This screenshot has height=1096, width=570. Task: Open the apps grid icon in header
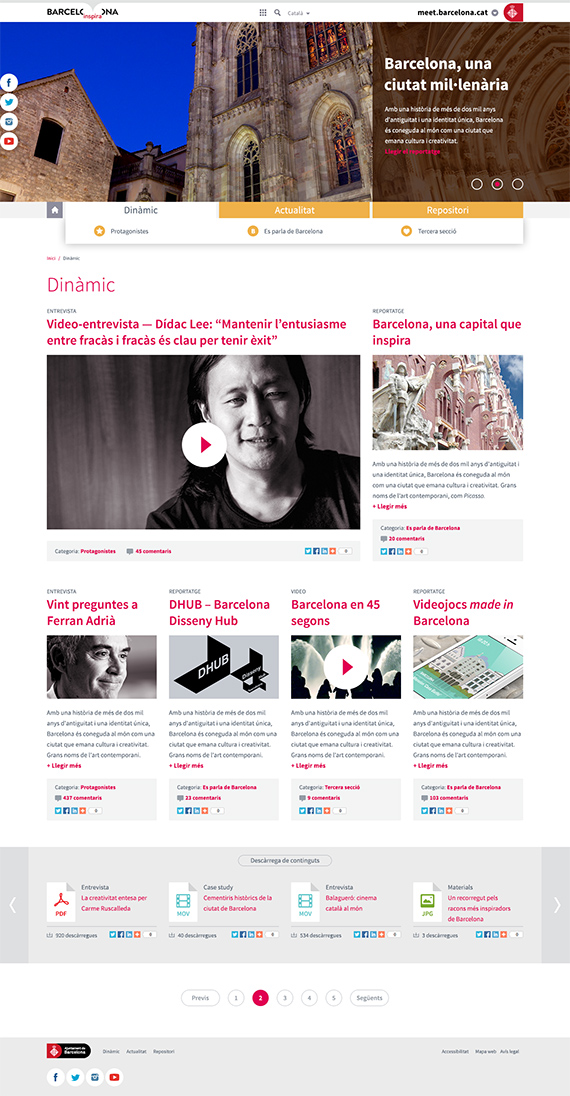pyautogui.click(x=263, y=13)
